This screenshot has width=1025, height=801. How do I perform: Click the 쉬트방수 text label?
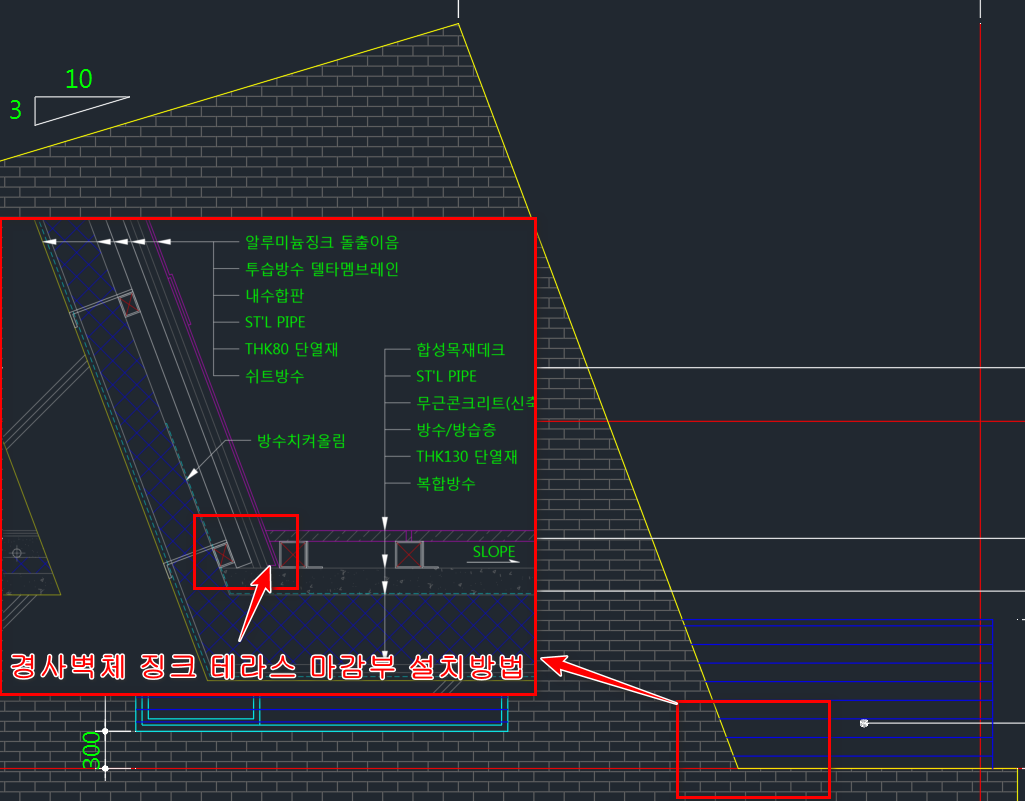click(274, 377)
